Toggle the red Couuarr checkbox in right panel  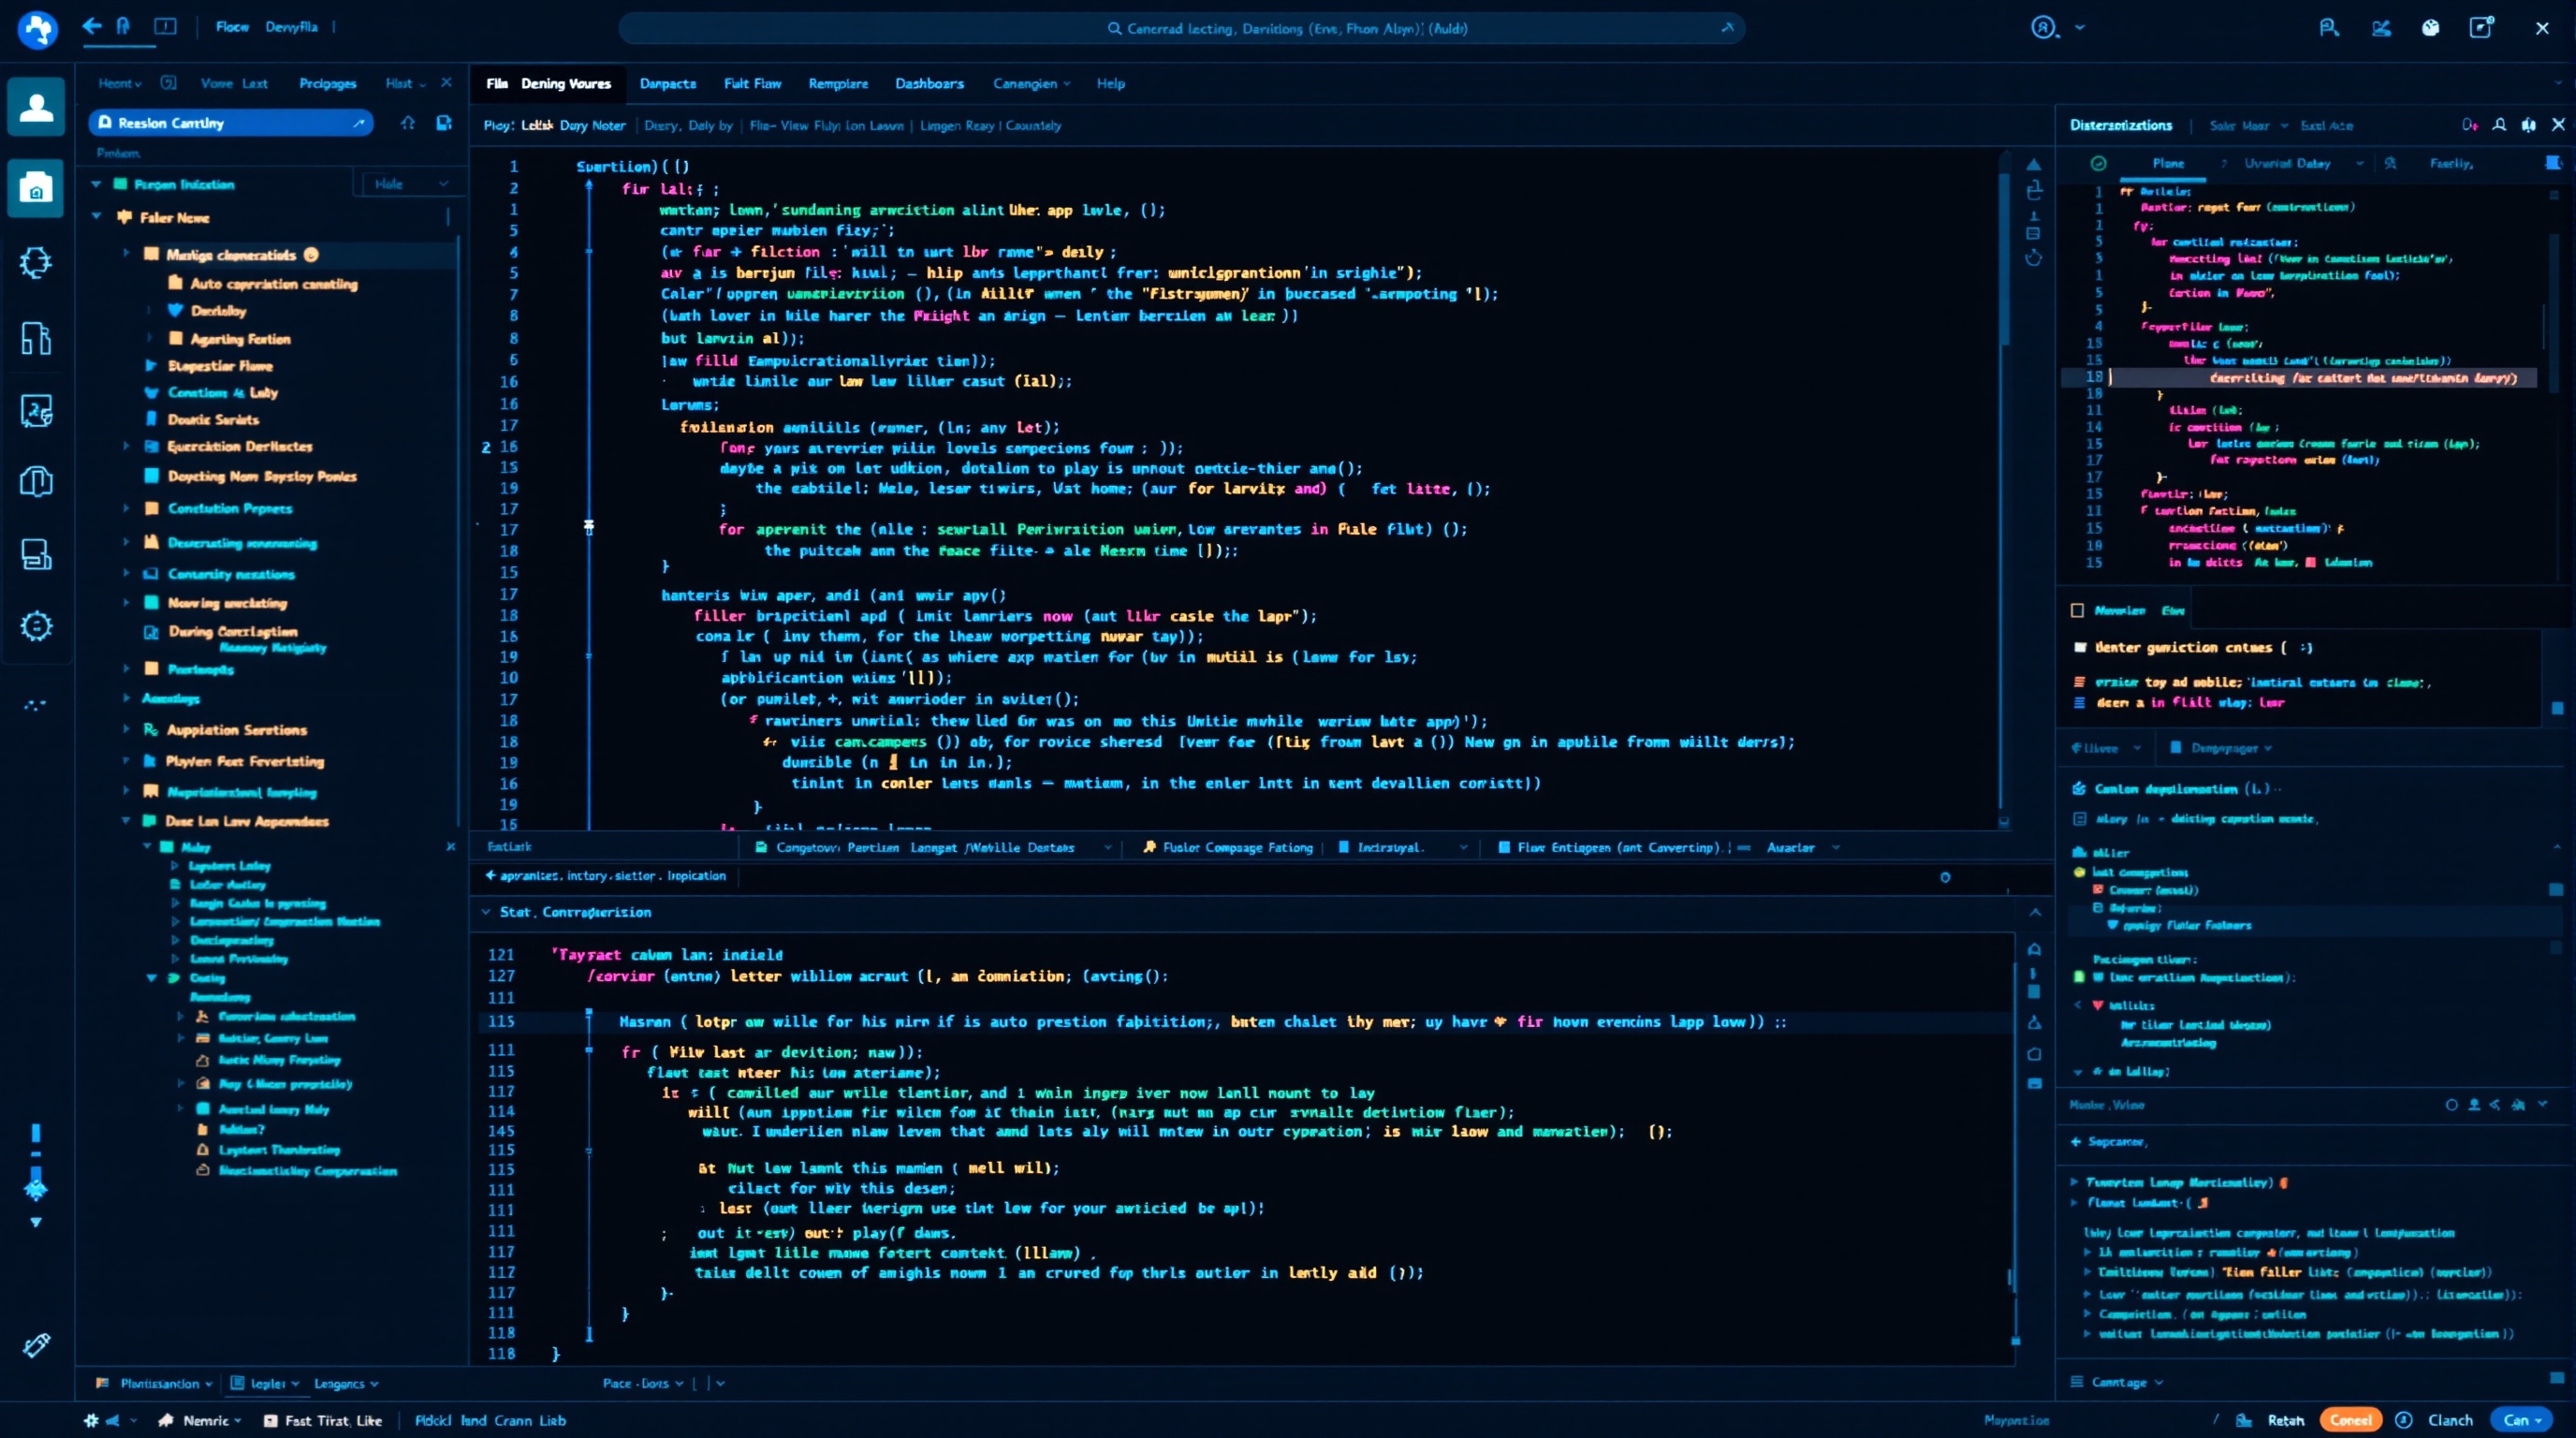[x=2099, y=889]
